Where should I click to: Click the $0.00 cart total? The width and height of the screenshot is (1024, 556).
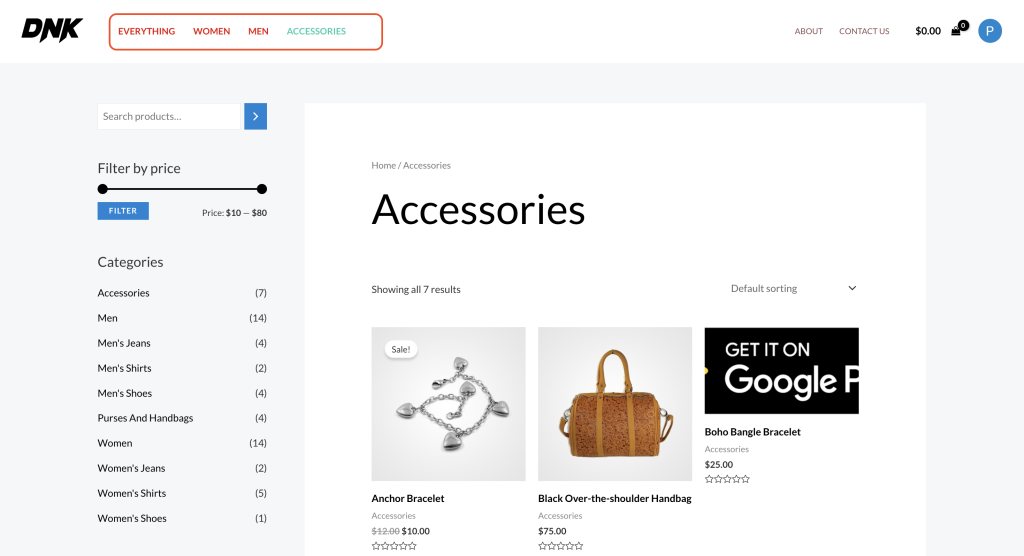tap(928, 31)
